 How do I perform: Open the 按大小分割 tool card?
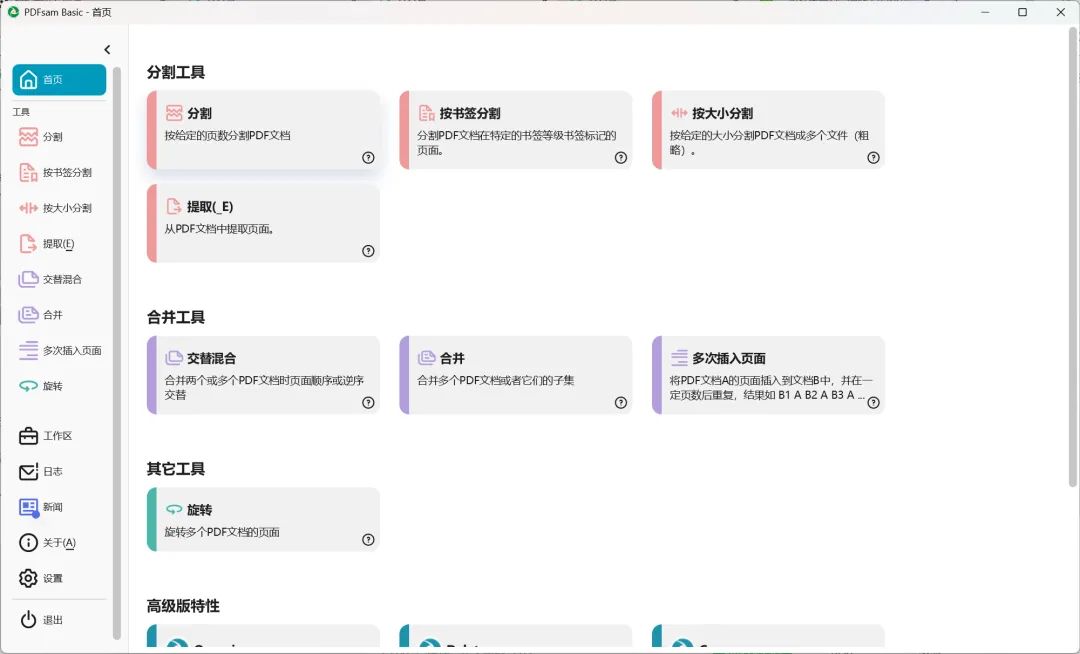768,130
